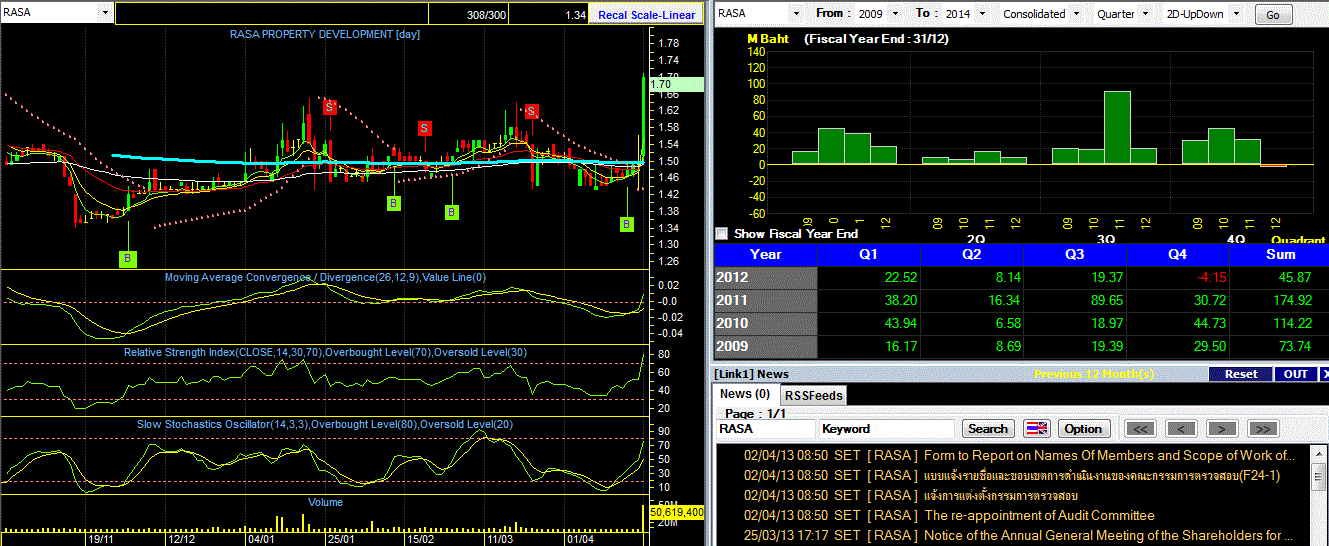Go to the next news page (>)
This screenshot has height=546, width=1329.
(x=1222, y=428)
